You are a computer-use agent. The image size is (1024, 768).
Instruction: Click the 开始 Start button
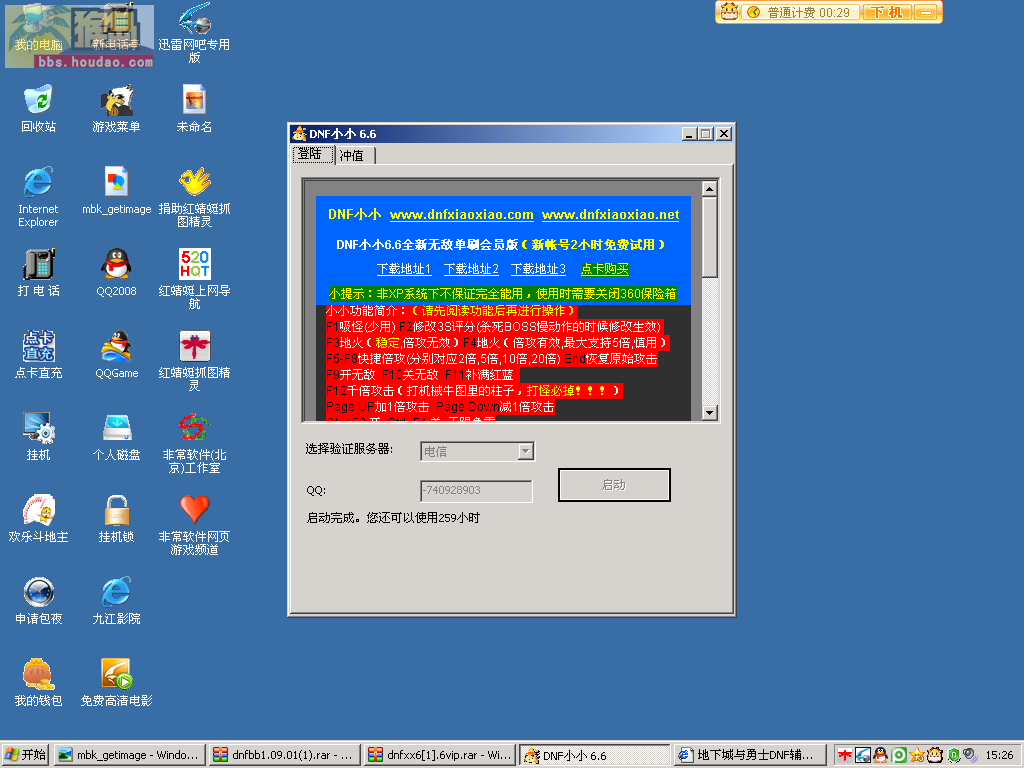tap(25, 755)
